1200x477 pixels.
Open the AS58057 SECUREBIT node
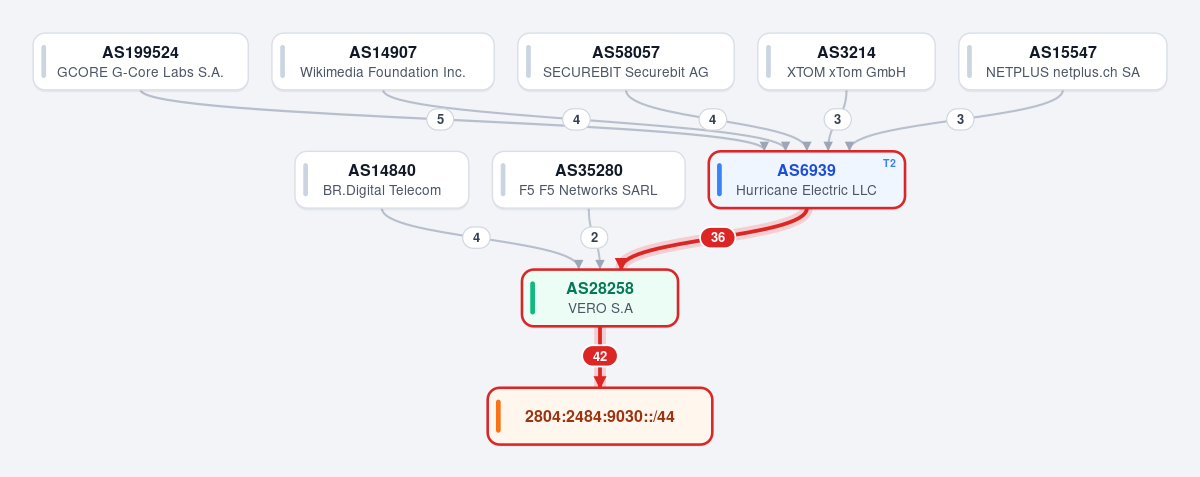click(626, 62)
